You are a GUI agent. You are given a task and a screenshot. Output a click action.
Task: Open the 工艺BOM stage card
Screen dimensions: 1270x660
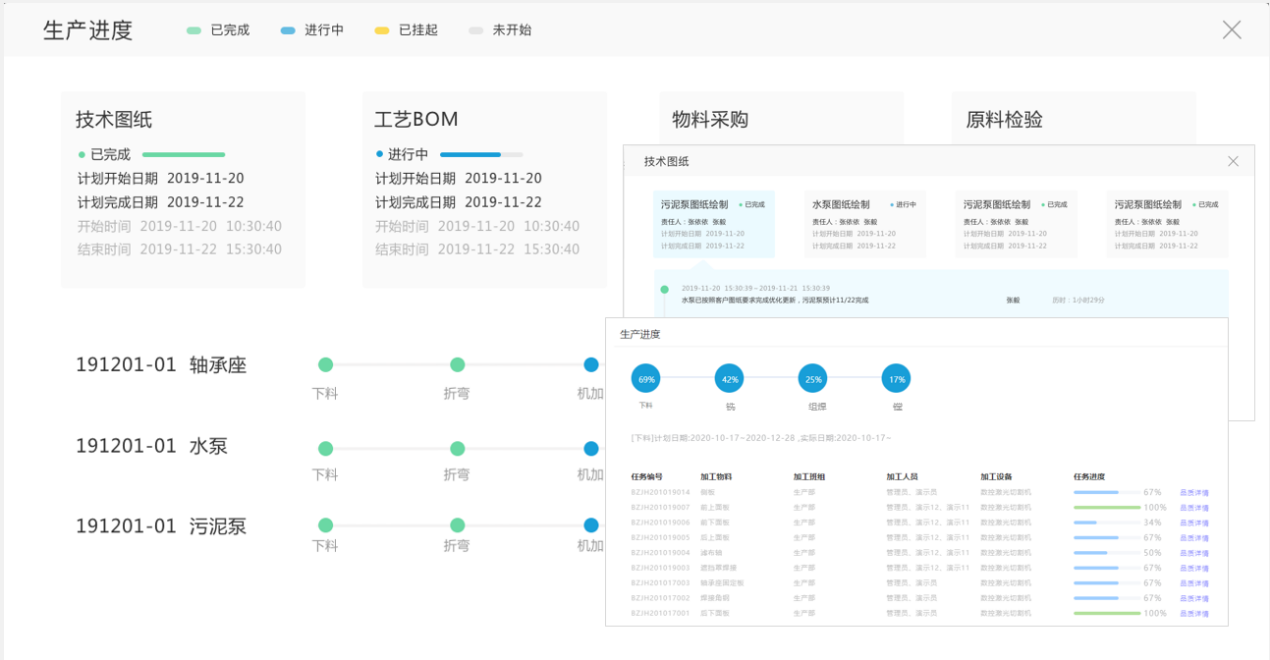[484, 189]
